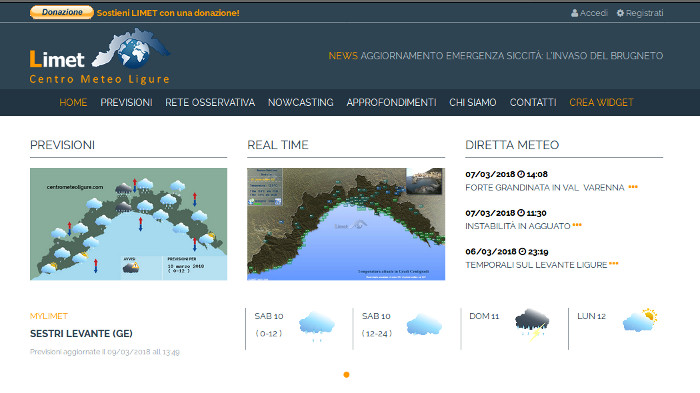Click the orange carousel dot indicator
Screen dimensions: 700x393
[x=346, y=375]
